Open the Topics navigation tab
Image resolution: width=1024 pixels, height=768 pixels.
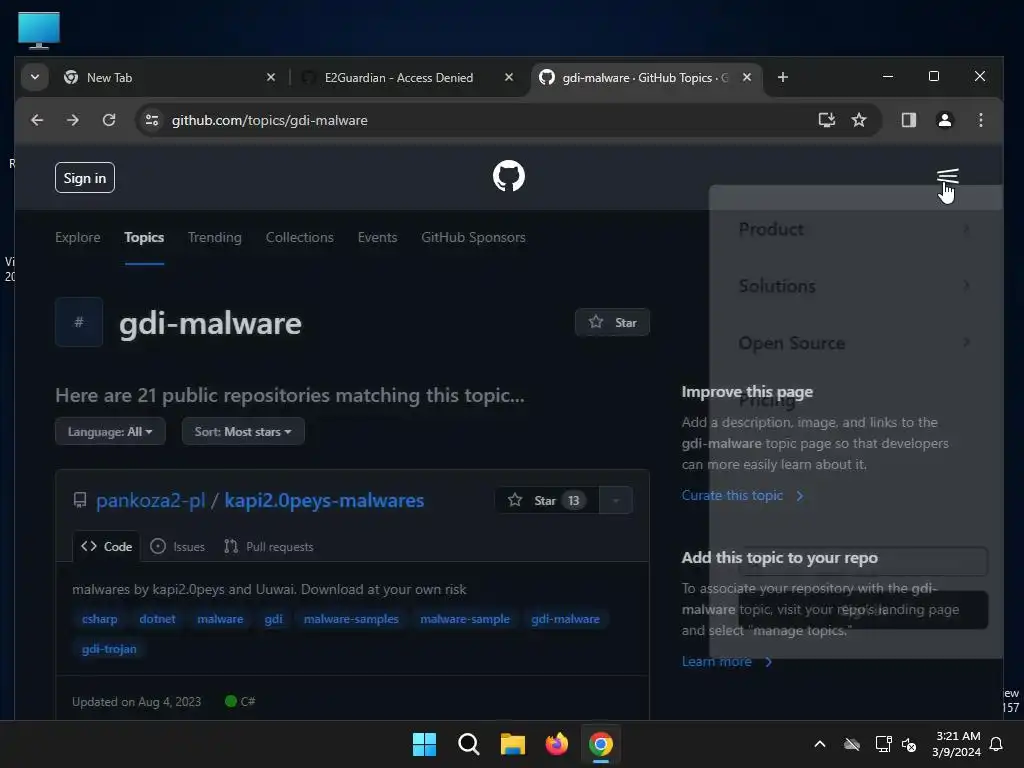(x=144, y=237)
